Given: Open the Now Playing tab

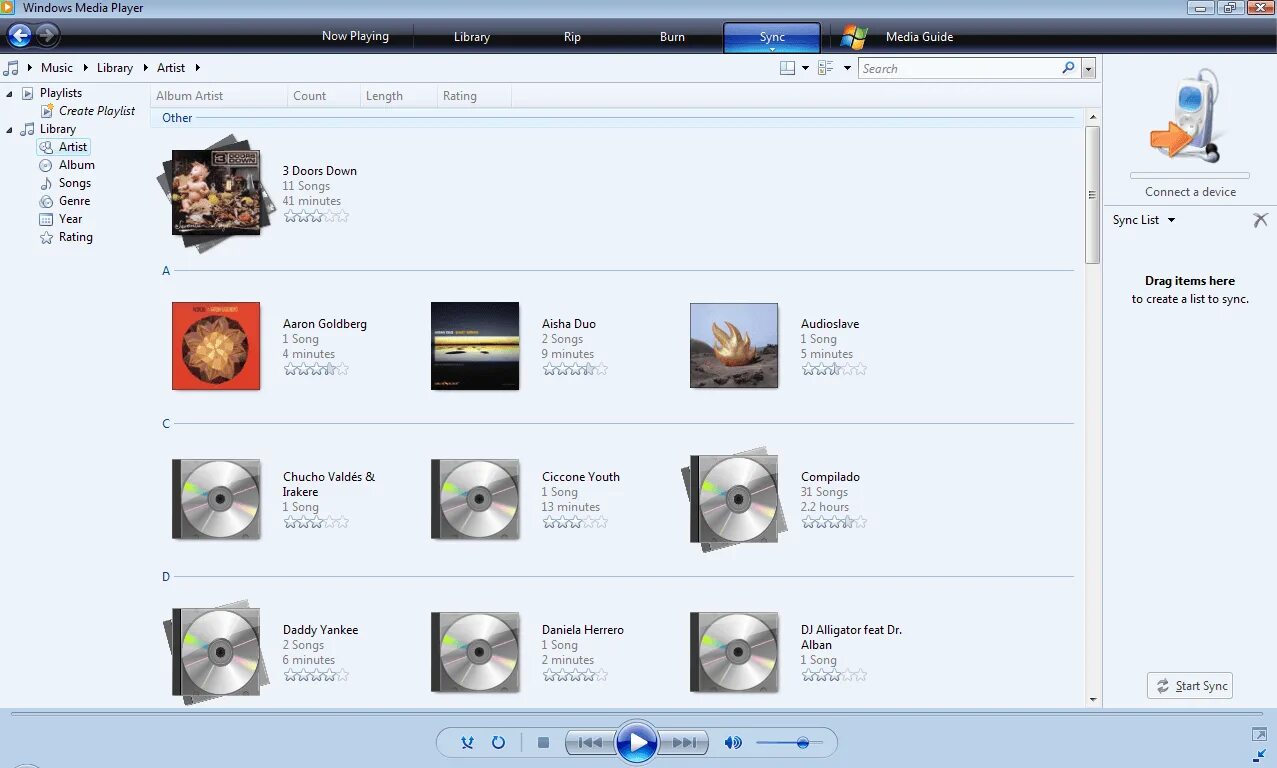Looking at the screenshot, I should coord(355,36).
